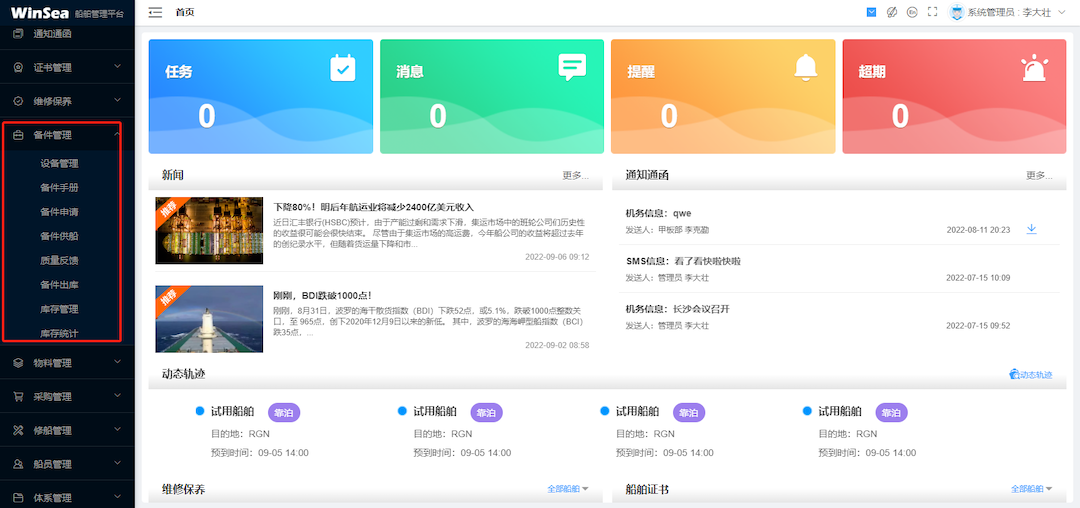The height and width of the screenshot is (508, 1080).
Task: Expand 修船管理 menu chevron
Action: point(117,430)
